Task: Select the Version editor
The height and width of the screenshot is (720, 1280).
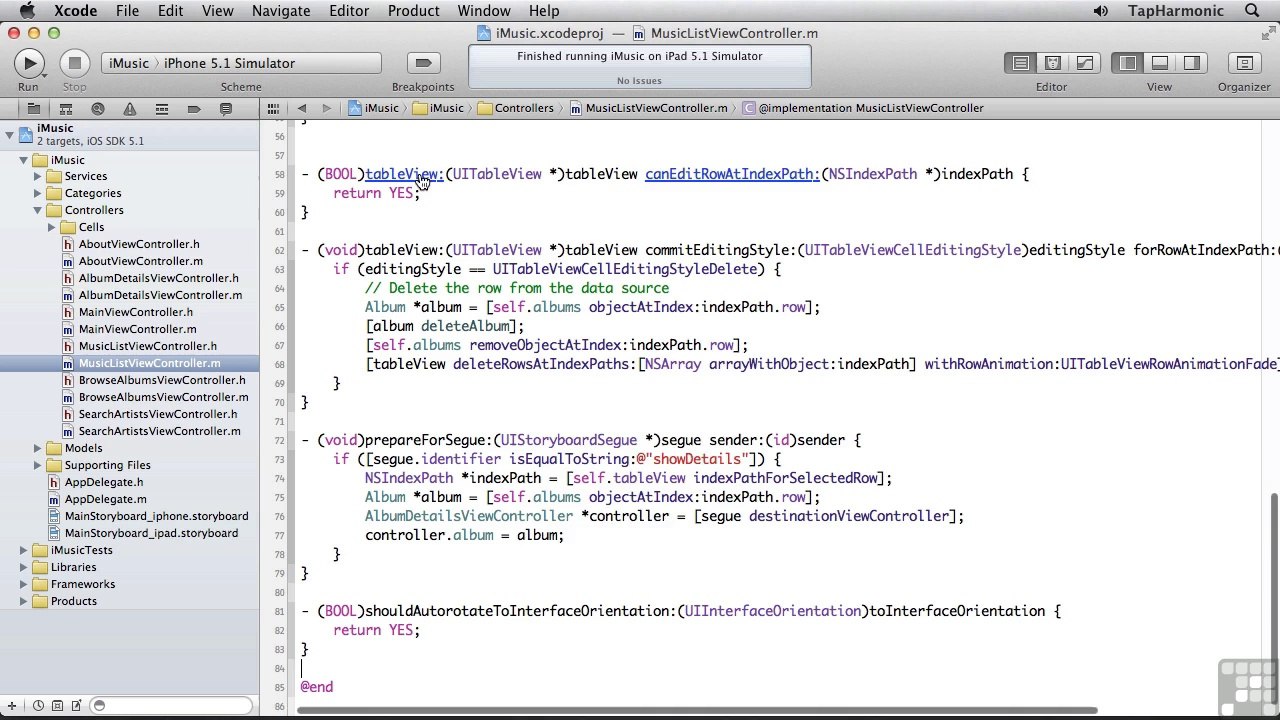Action: pyautogui.click(x=1084, y=63)
